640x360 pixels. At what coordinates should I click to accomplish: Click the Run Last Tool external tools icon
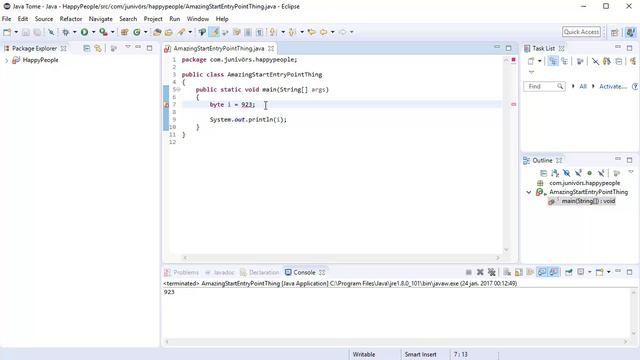click(104, 32)
